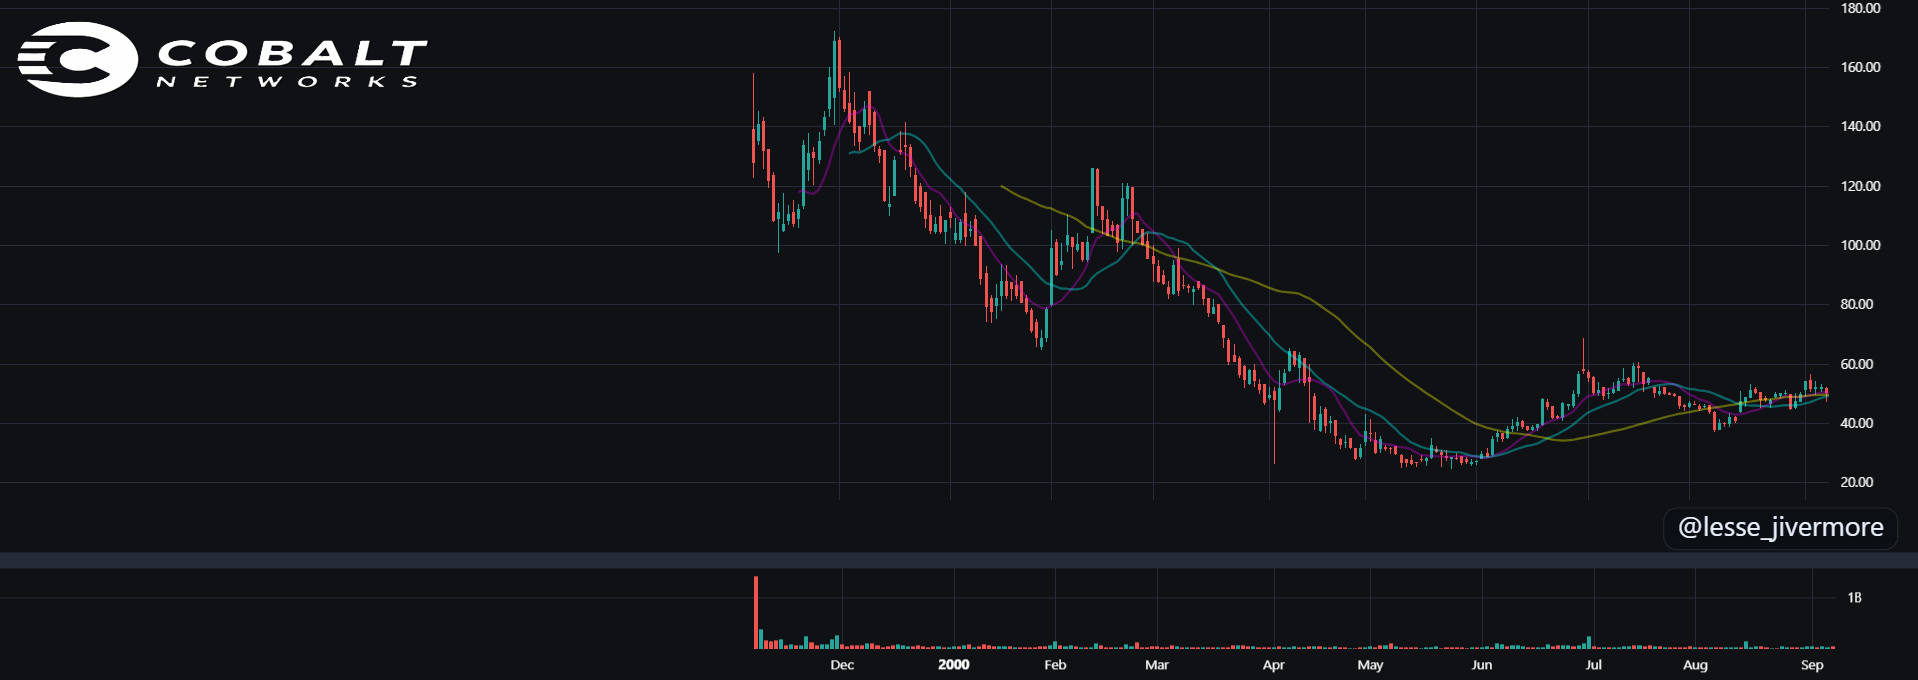Click the 60.00 price level label

1857,364
